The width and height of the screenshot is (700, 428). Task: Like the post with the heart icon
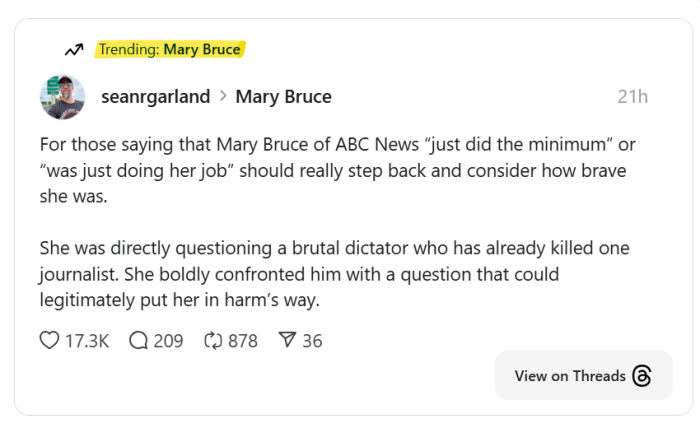tap(49, 341)
